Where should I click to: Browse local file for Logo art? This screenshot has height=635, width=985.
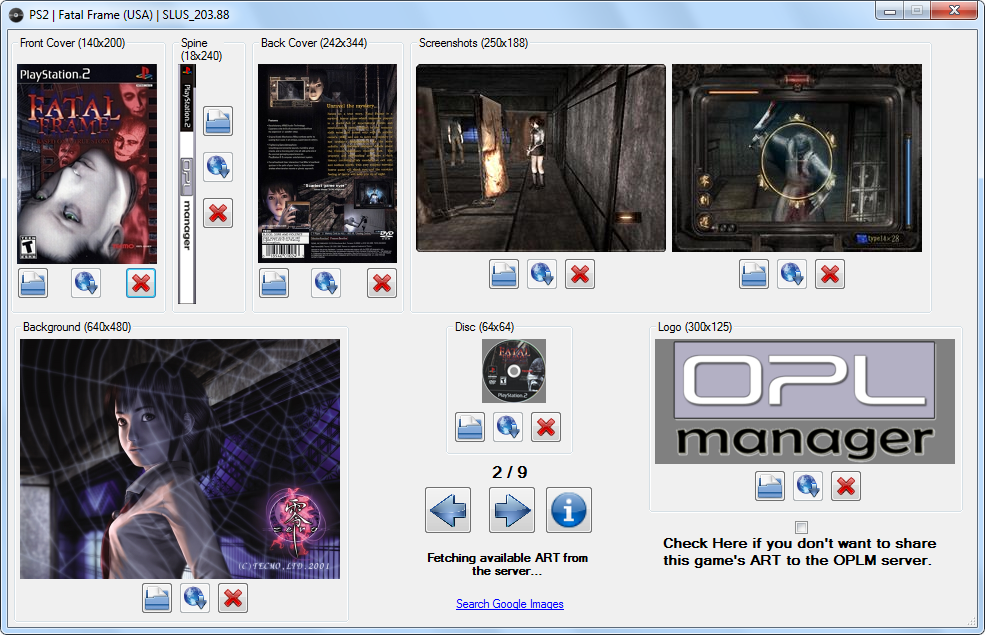click(770, 486)
